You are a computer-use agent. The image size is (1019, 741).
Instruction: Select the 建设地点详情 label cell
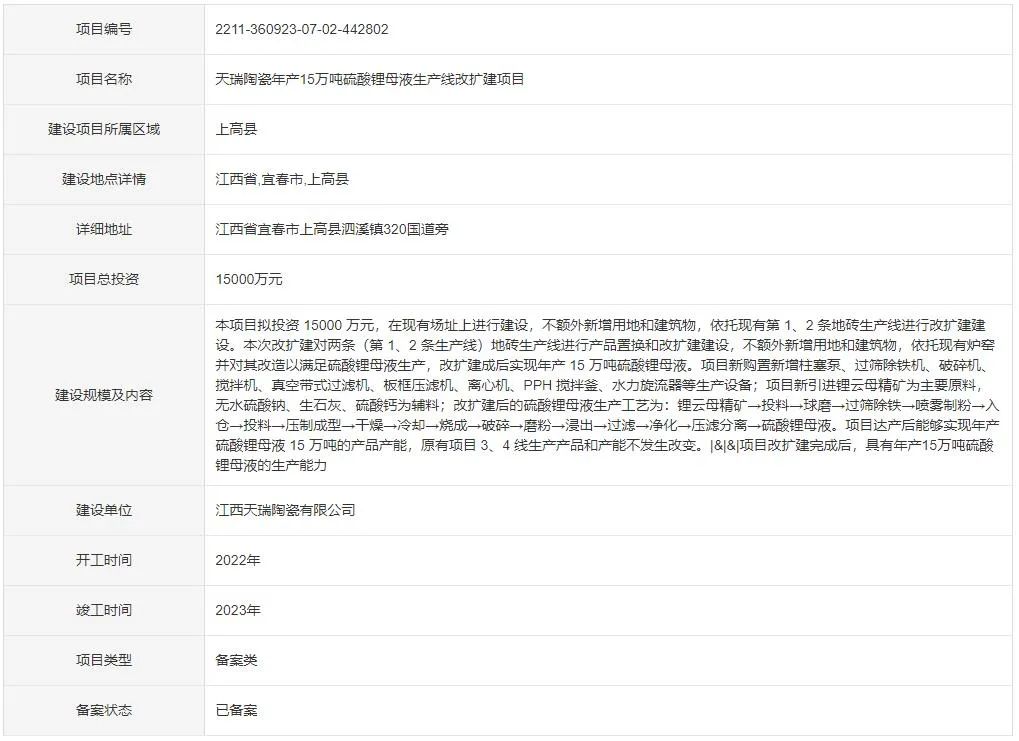tap(104, 179)
